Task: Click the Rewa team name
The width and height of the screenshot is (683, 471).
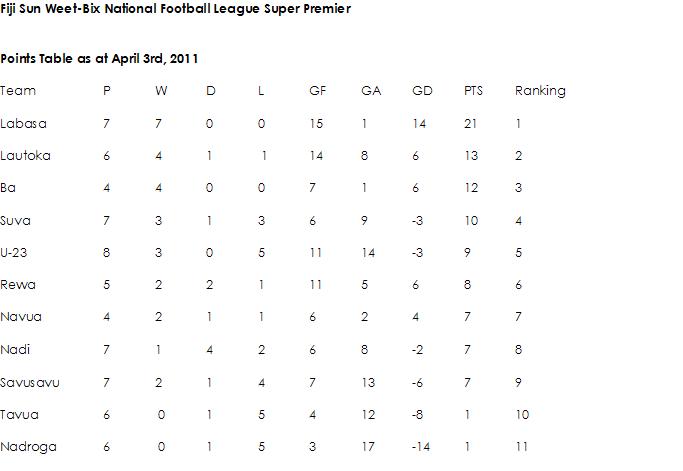Action: pyautogui.click(x=18, y=285)
